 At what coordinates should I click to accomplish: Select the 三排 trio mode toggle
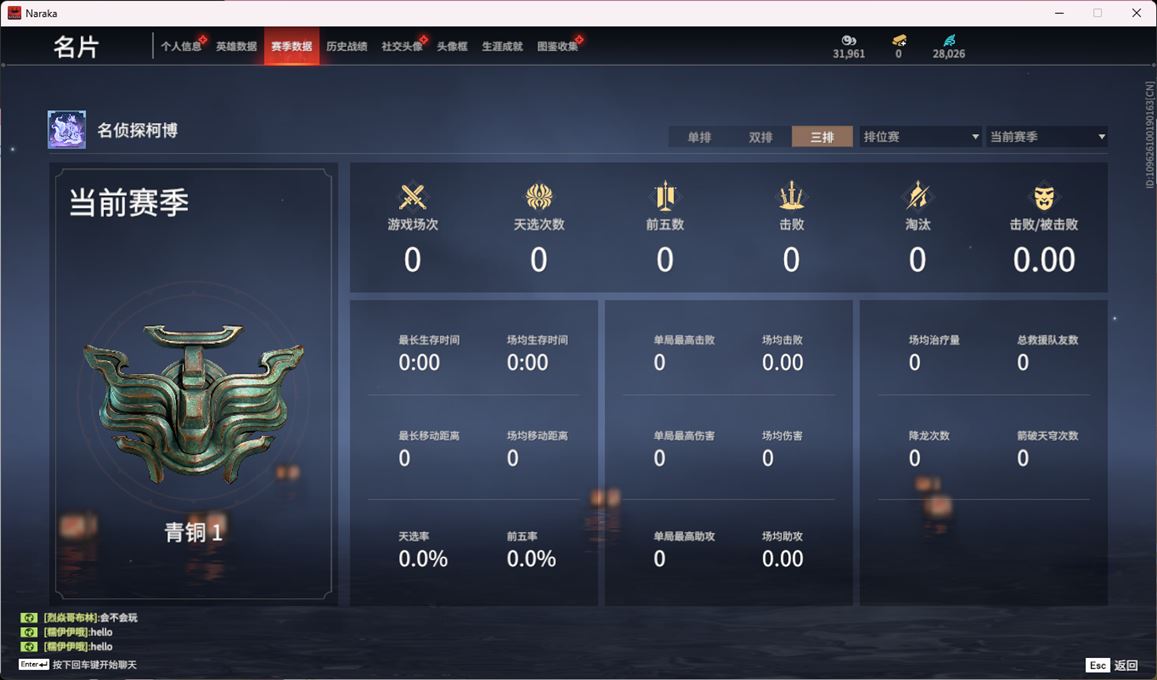tap(822, 136)
